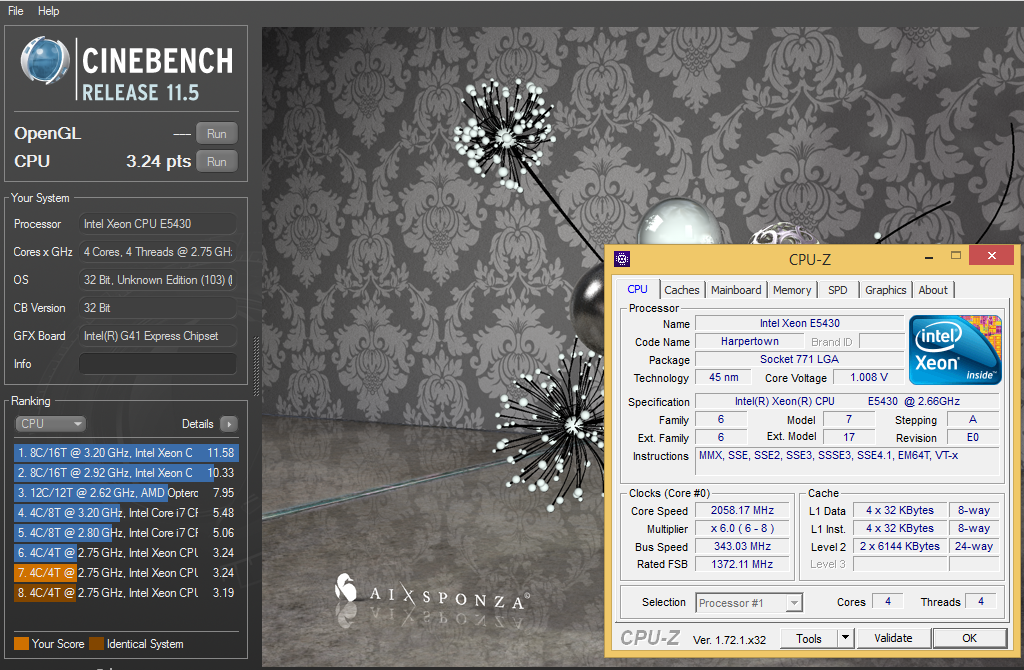
Task: Click the CPU score 3.24 pts
Action: point(159,161)
